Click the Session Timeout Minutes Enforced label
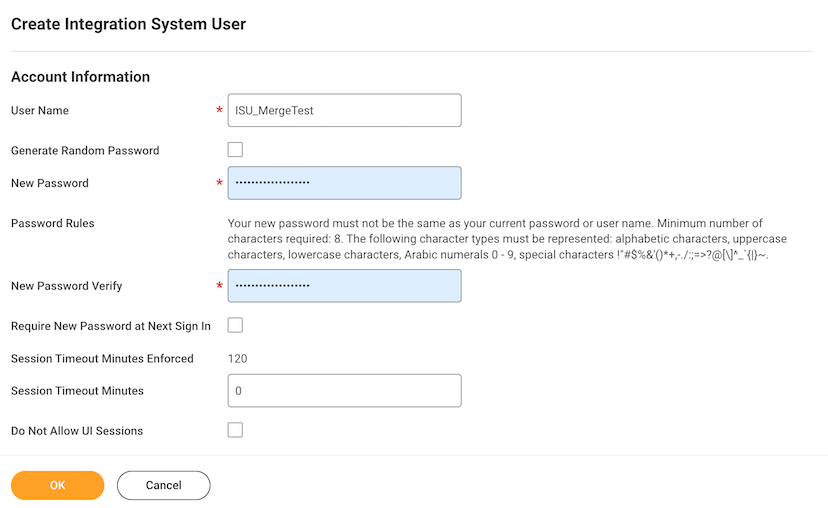 click(102, 358)
